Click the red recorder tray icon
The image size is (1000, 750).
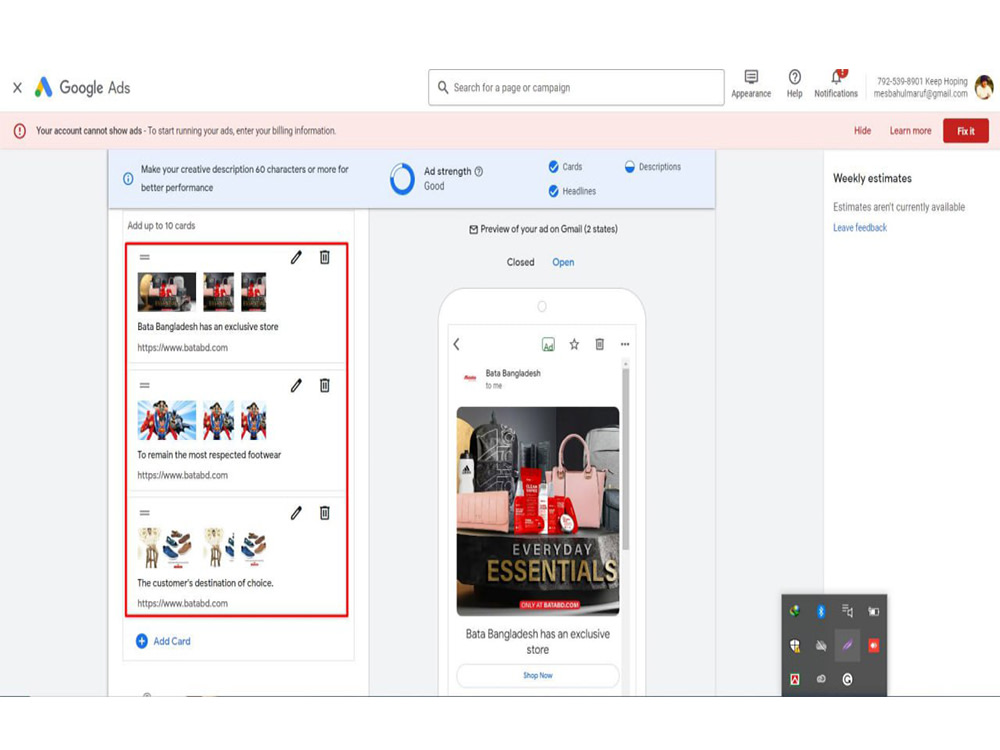coord(873,645)
